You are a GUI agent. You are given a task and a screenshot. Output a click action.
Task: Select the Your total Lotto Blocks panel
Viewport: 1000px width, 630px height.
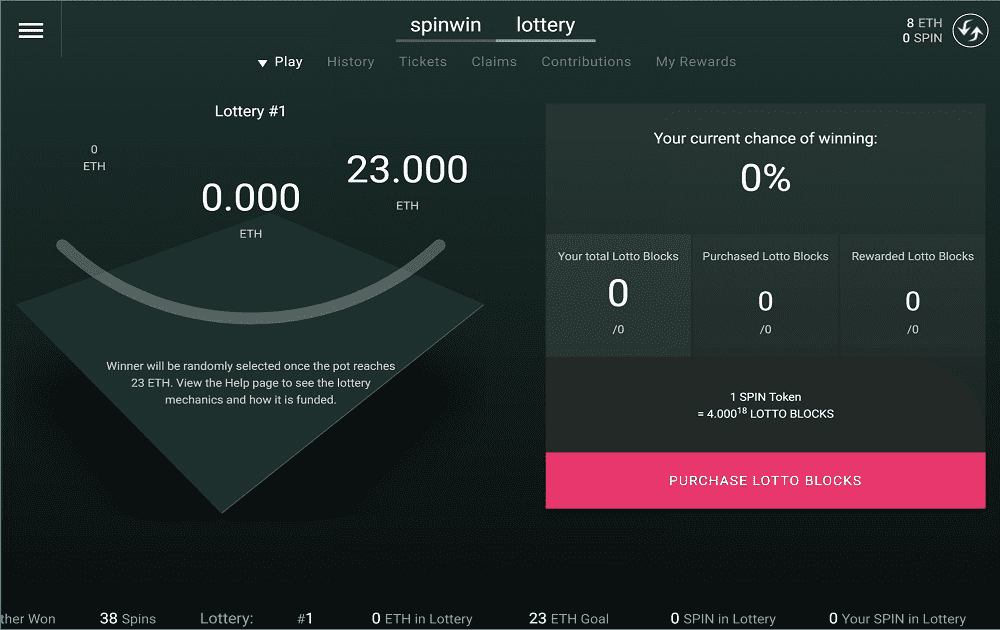618,294
